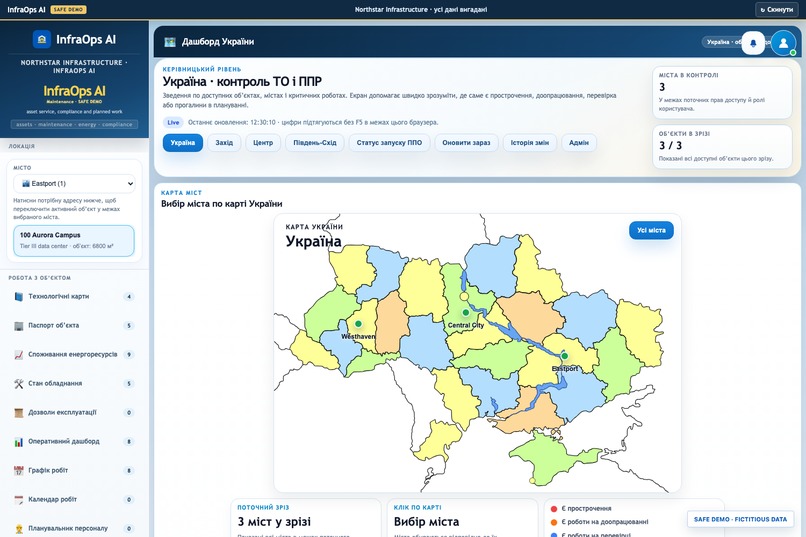Select the Eastport city marker on map
This screenshot has width=806, height=537.
tap(564, 356)
